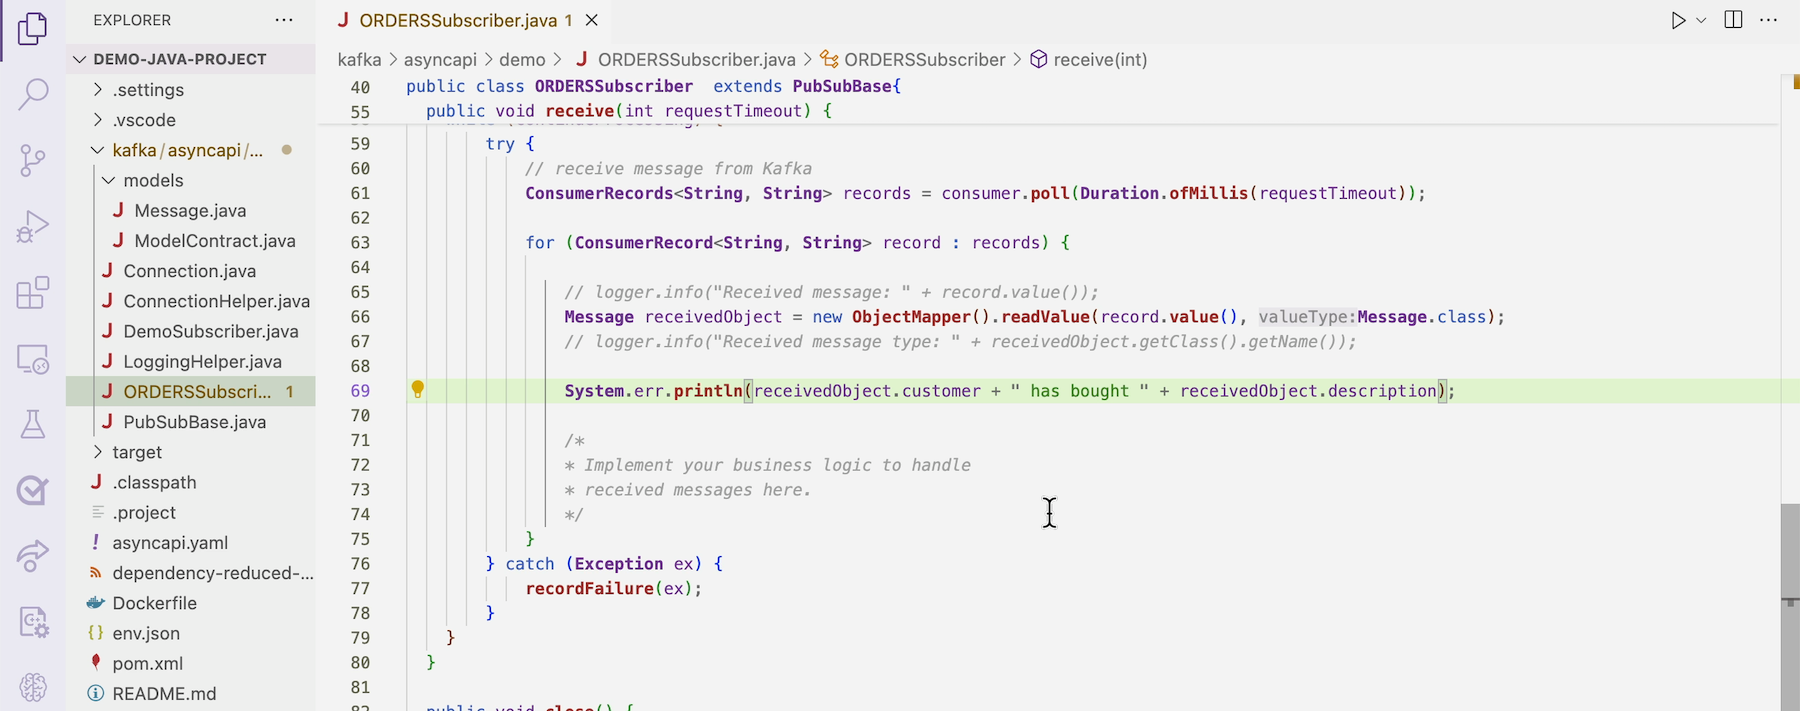Open the Extensions view
This screenshot has height=711, width=1800.
[33, 293]
